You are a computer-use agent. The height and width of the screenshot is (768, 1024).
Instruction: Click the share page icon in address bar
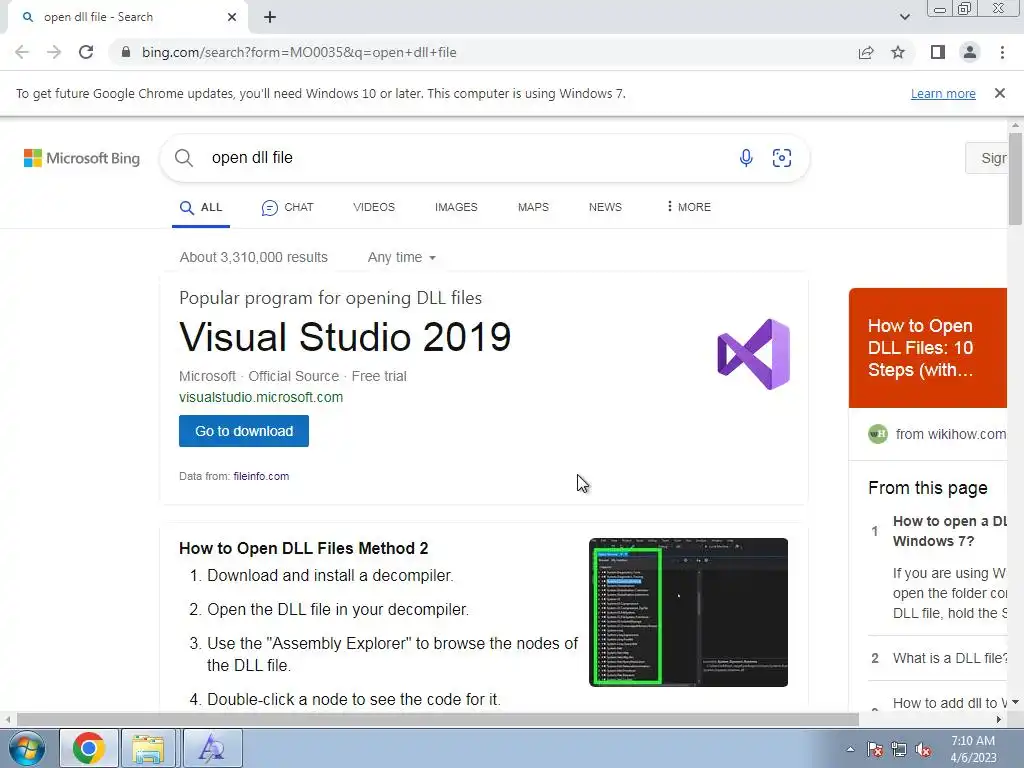[866, 52]
